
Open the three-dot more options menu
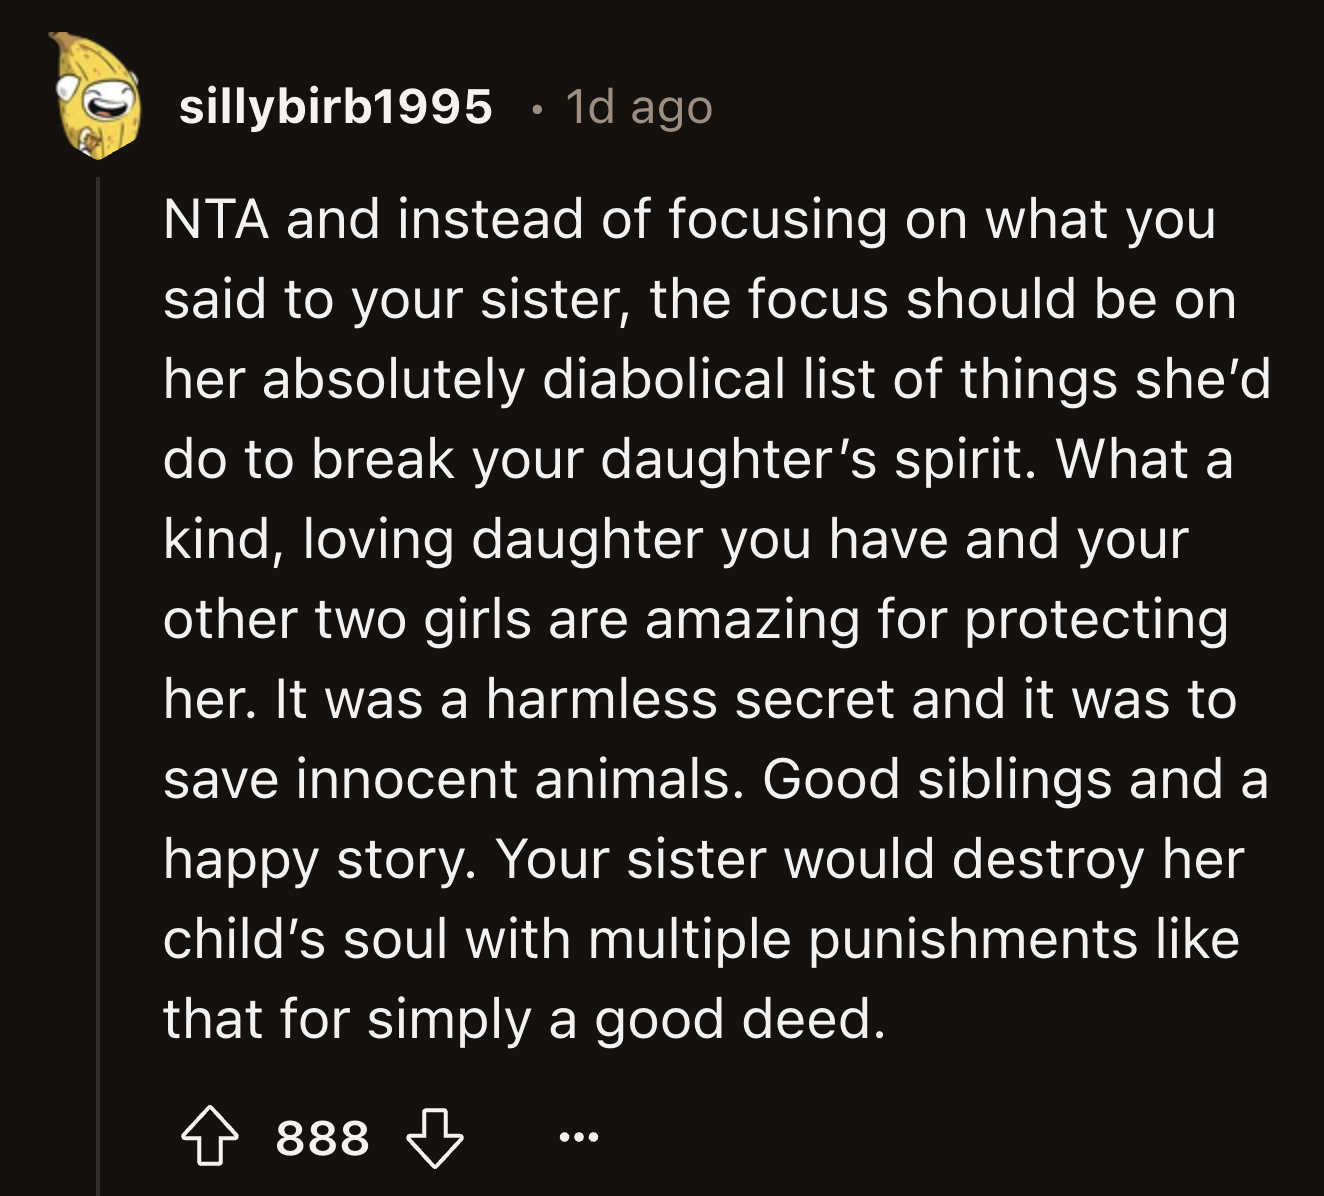(x=579, y=1137)
